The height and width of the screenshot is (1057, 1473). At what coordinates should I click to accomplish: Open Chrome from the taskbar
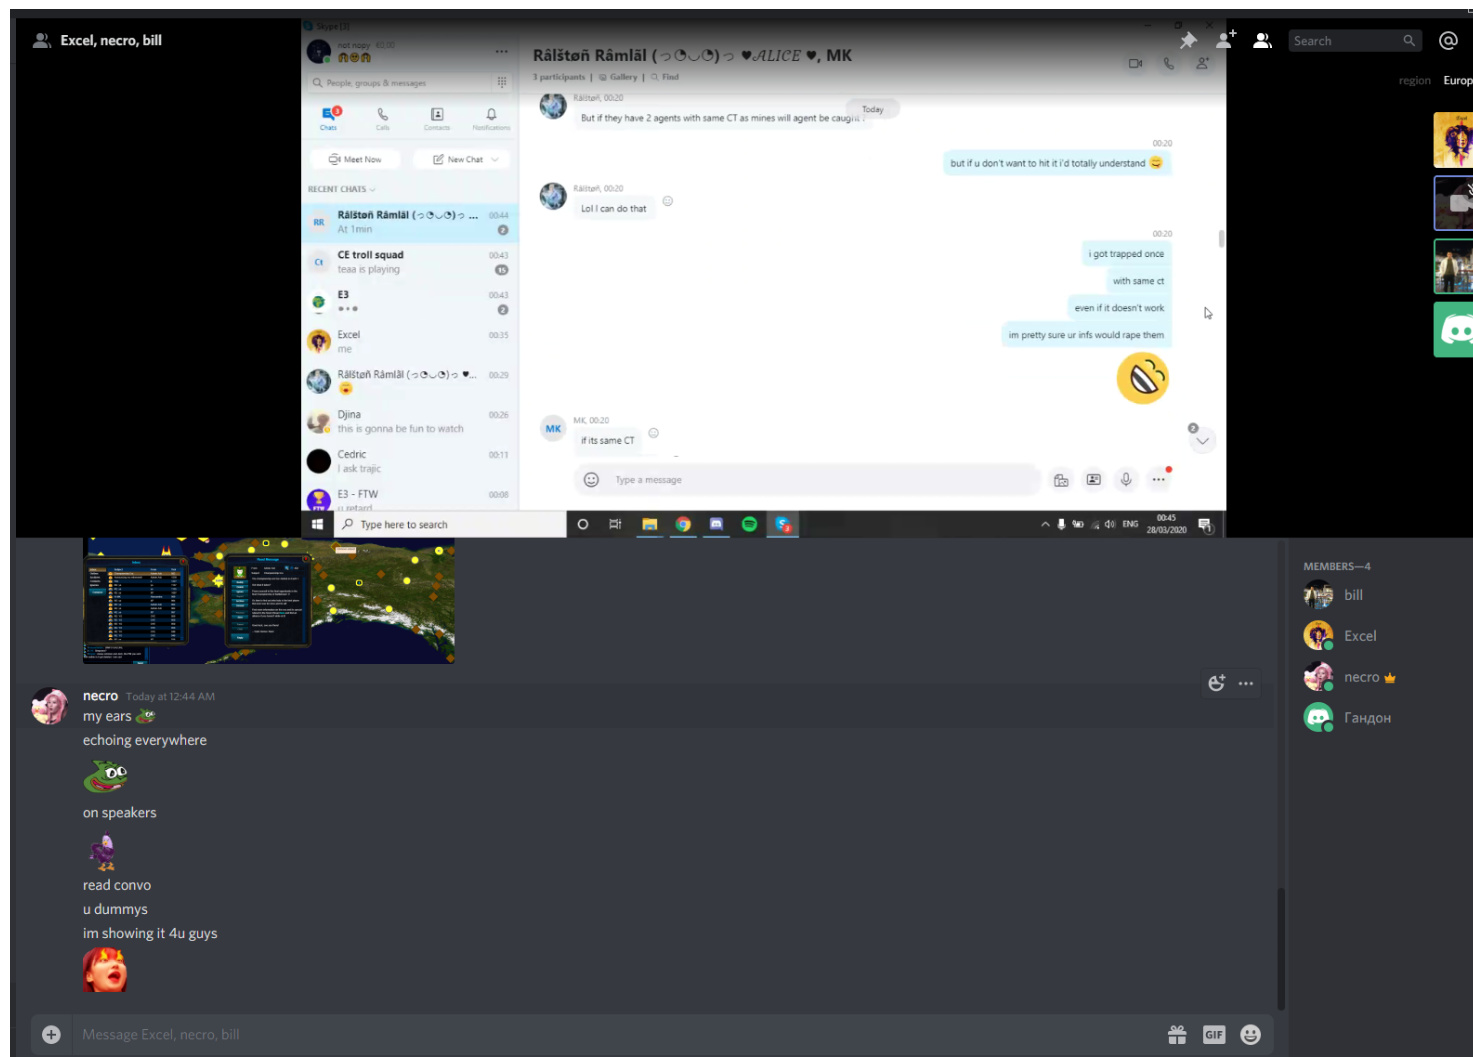[683, 524]
